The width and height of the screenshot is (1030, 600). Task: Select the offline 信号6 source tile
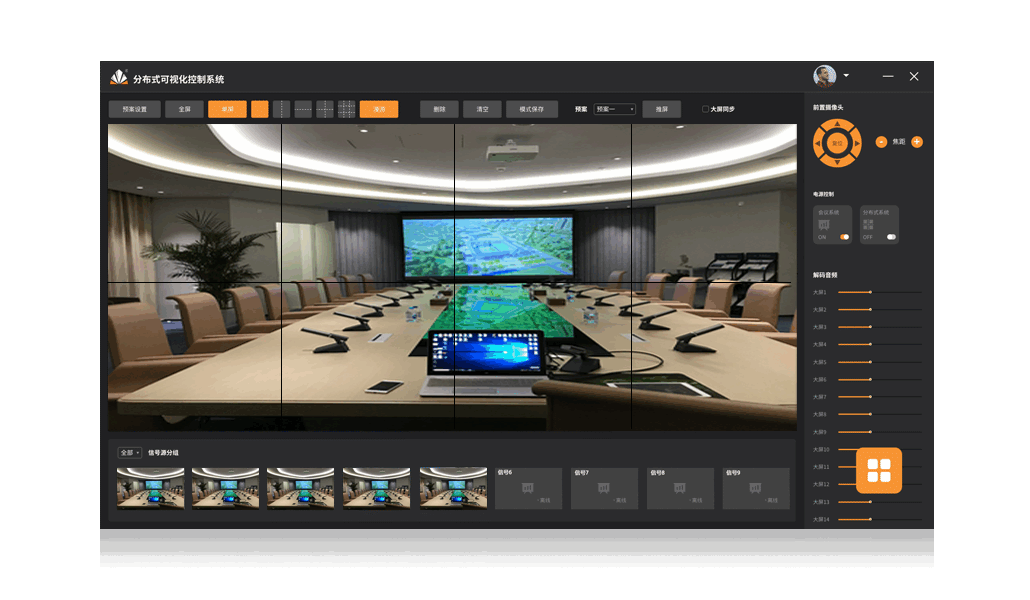[528, 488]
